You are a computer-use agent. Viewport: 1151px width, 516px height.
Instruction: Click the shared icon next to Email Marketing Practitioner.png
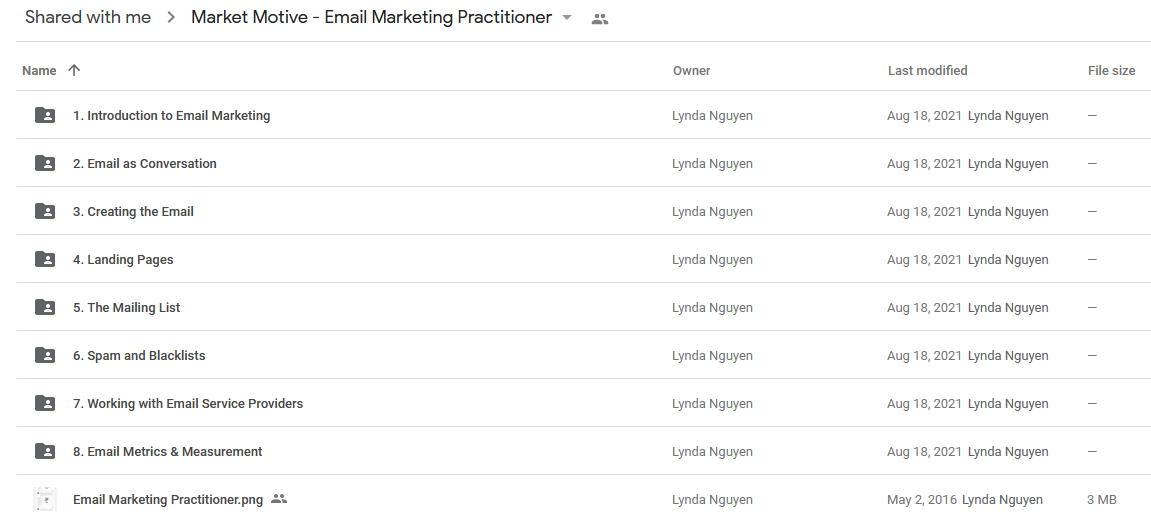coord(278,499)
